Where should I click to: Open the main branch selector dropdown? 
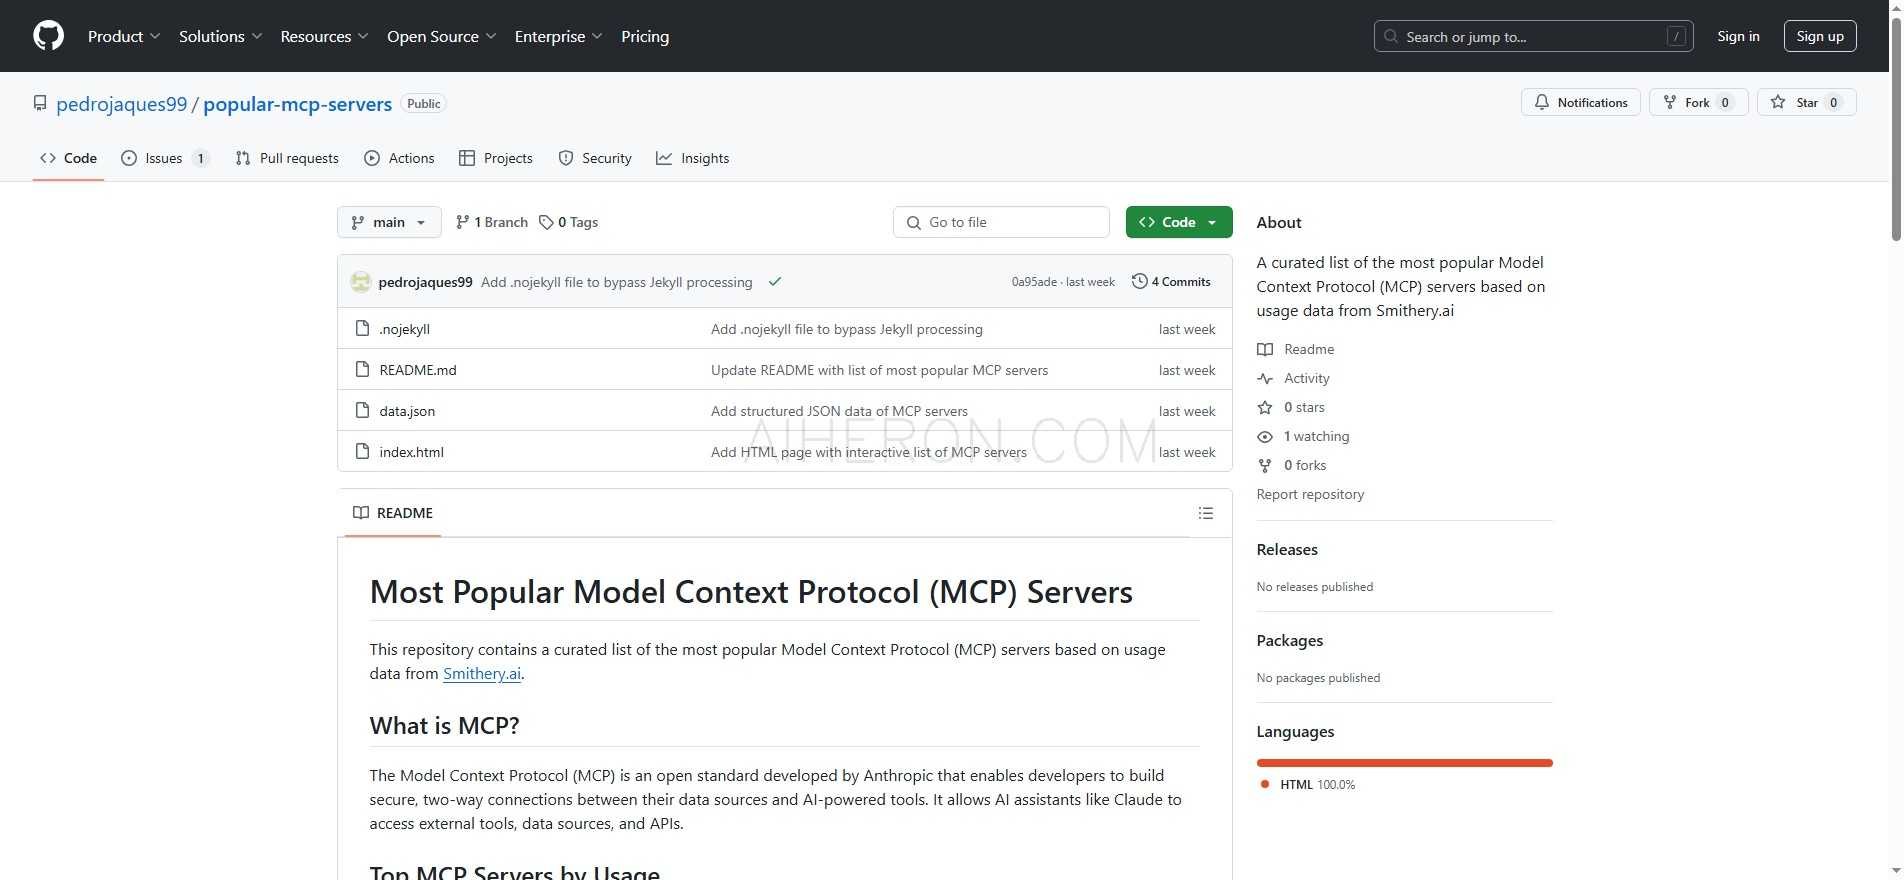(x=389, y=222)
